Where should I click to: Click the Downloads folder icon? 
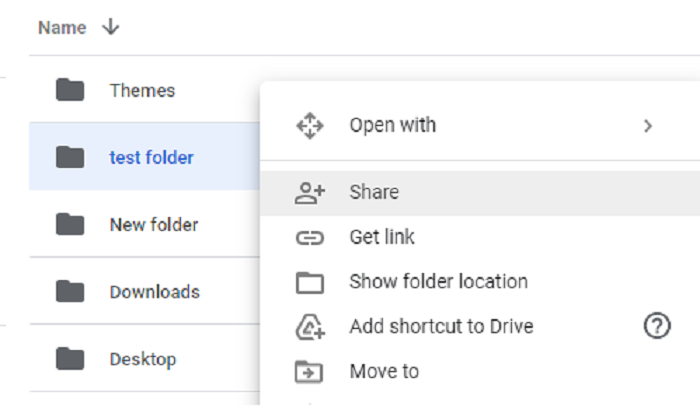pyautogui.click(x=70, y=292)
